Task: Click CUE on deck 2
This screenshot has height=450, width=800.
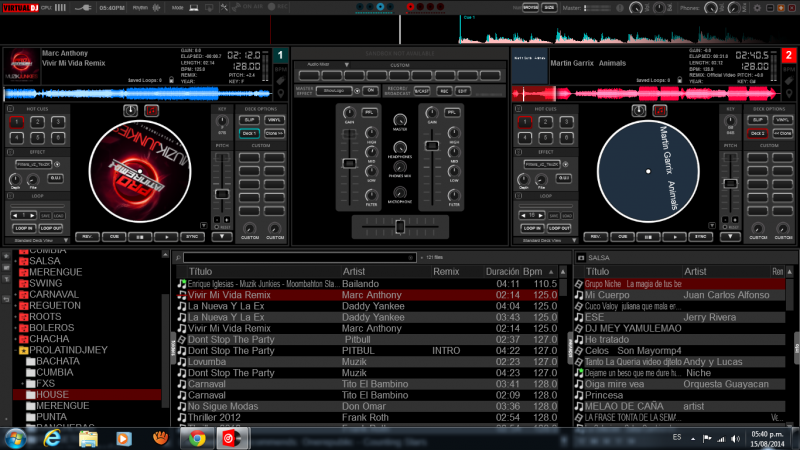Action: tap(622, 237)
